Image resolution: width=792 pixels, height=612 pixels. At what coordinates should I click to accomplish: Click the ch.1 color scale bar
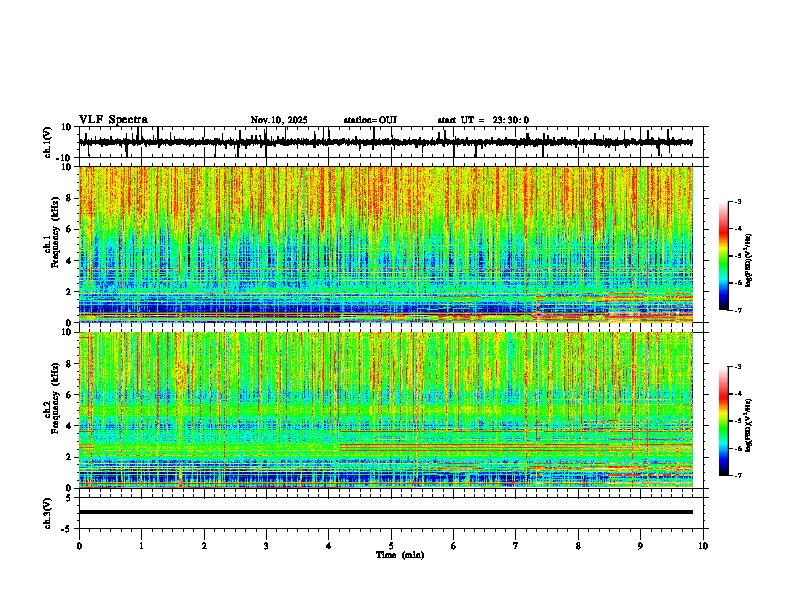[x=724, y=256]
